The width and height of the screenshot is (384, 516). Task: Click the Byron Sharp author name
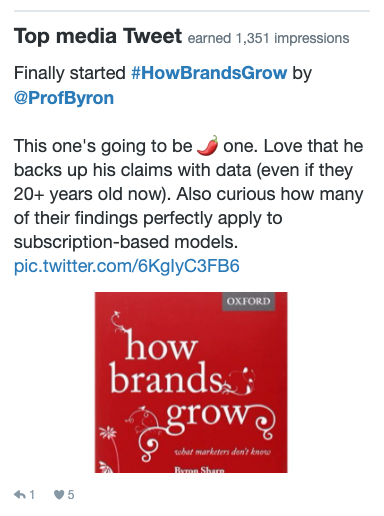199,470
